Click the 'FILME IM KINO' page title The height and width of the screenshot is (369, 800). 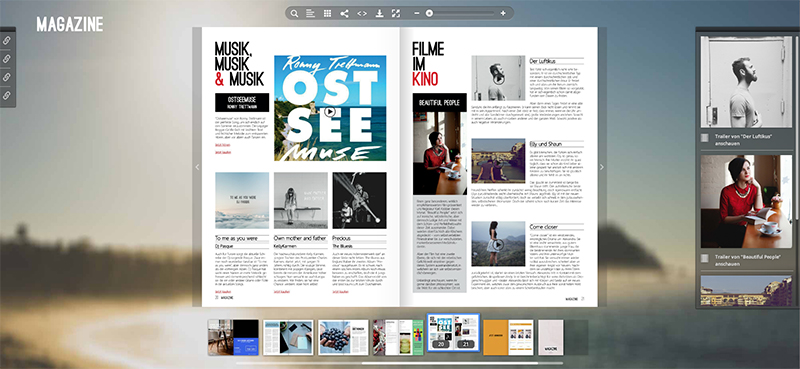point(429,63)
